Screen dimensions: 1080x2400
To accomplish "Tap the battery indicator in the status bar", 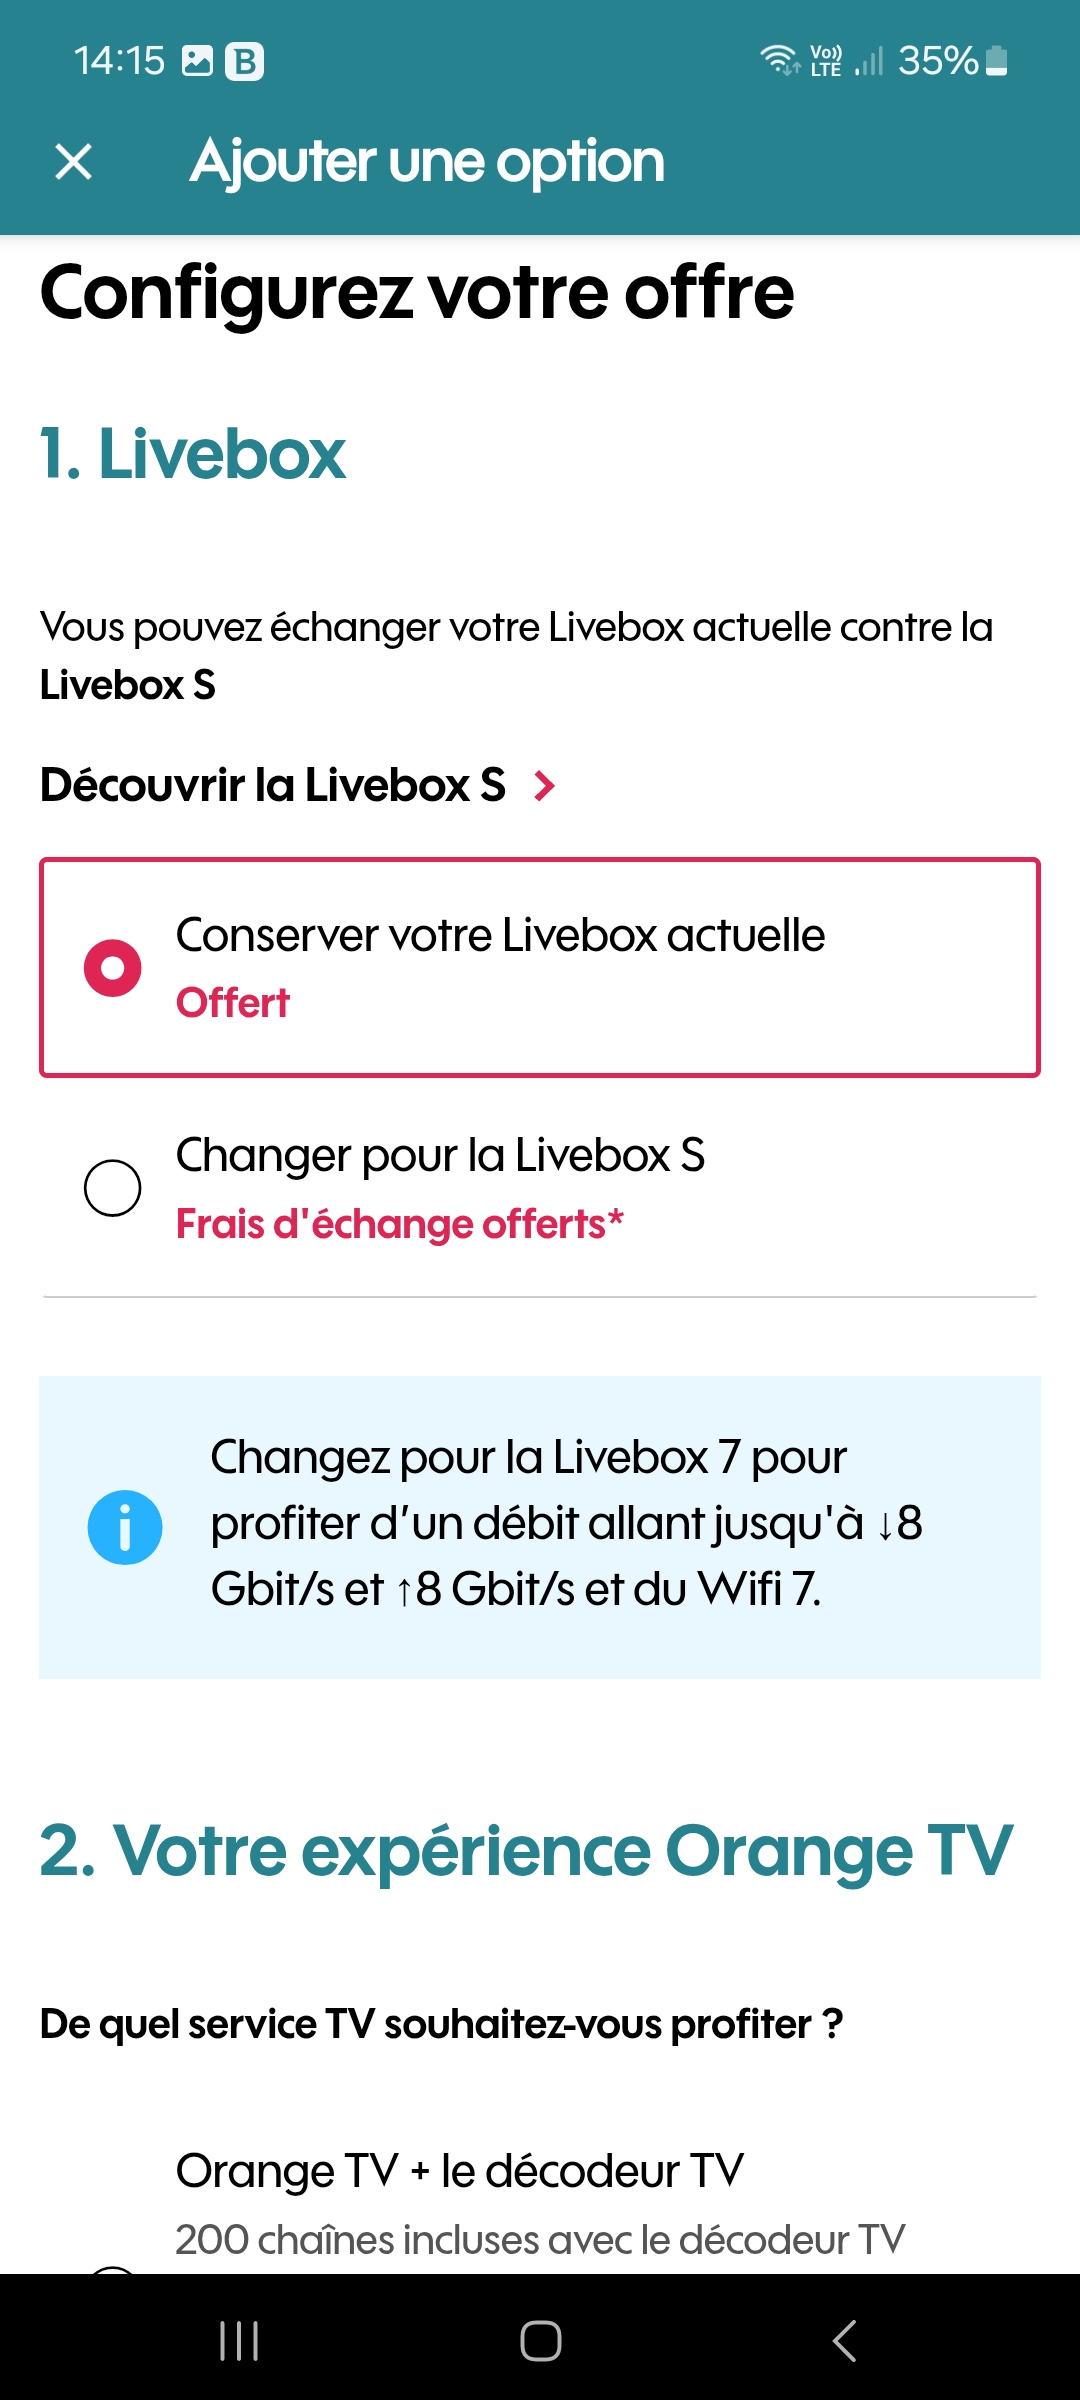I will 995,60.
